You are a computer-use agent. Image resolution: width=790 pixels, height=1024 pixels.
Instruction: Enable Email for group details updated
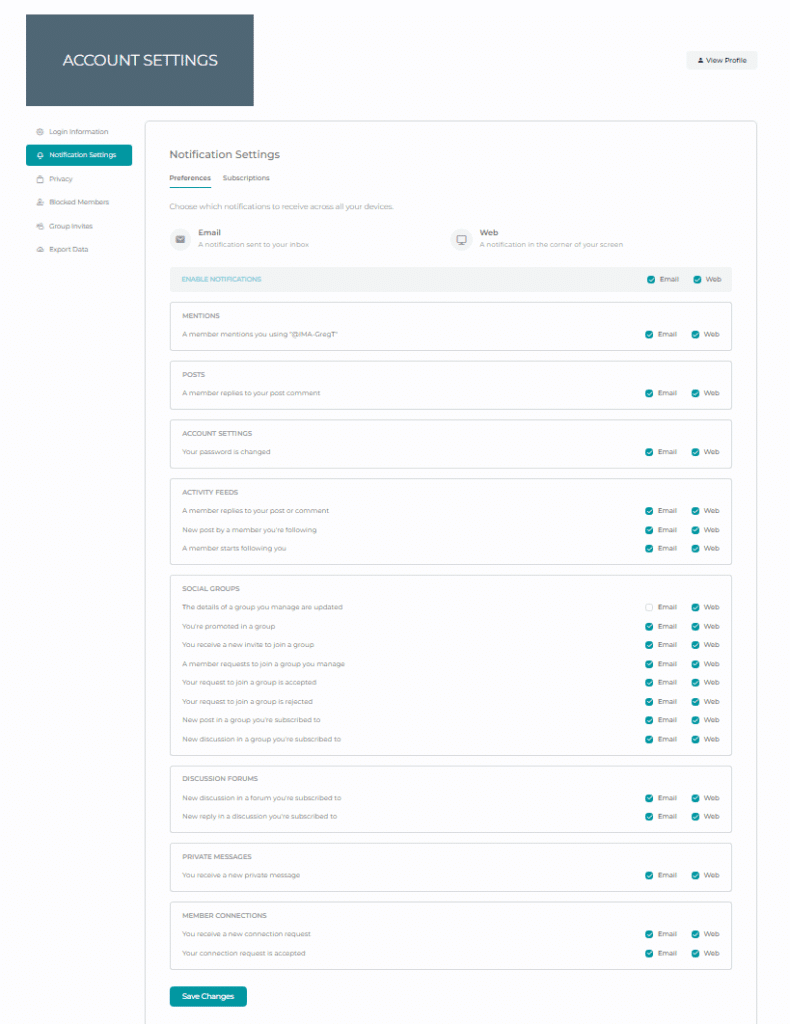650,607
